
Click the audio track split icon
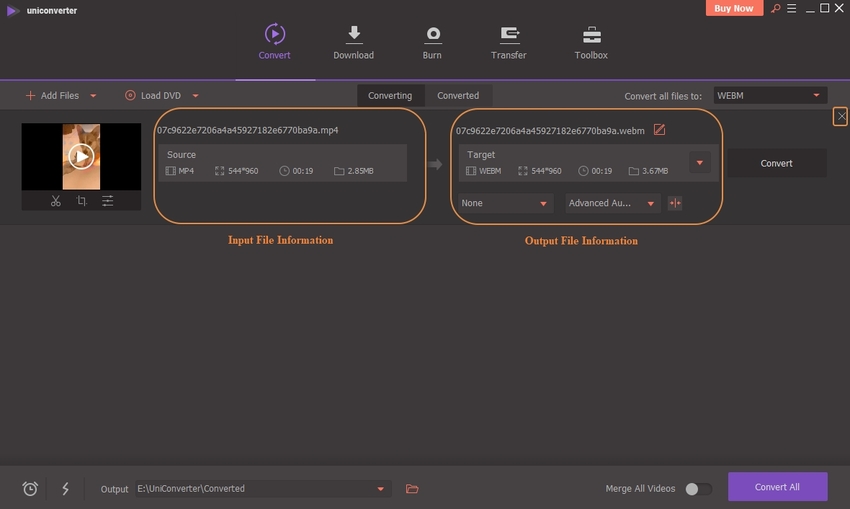[675, 203]
